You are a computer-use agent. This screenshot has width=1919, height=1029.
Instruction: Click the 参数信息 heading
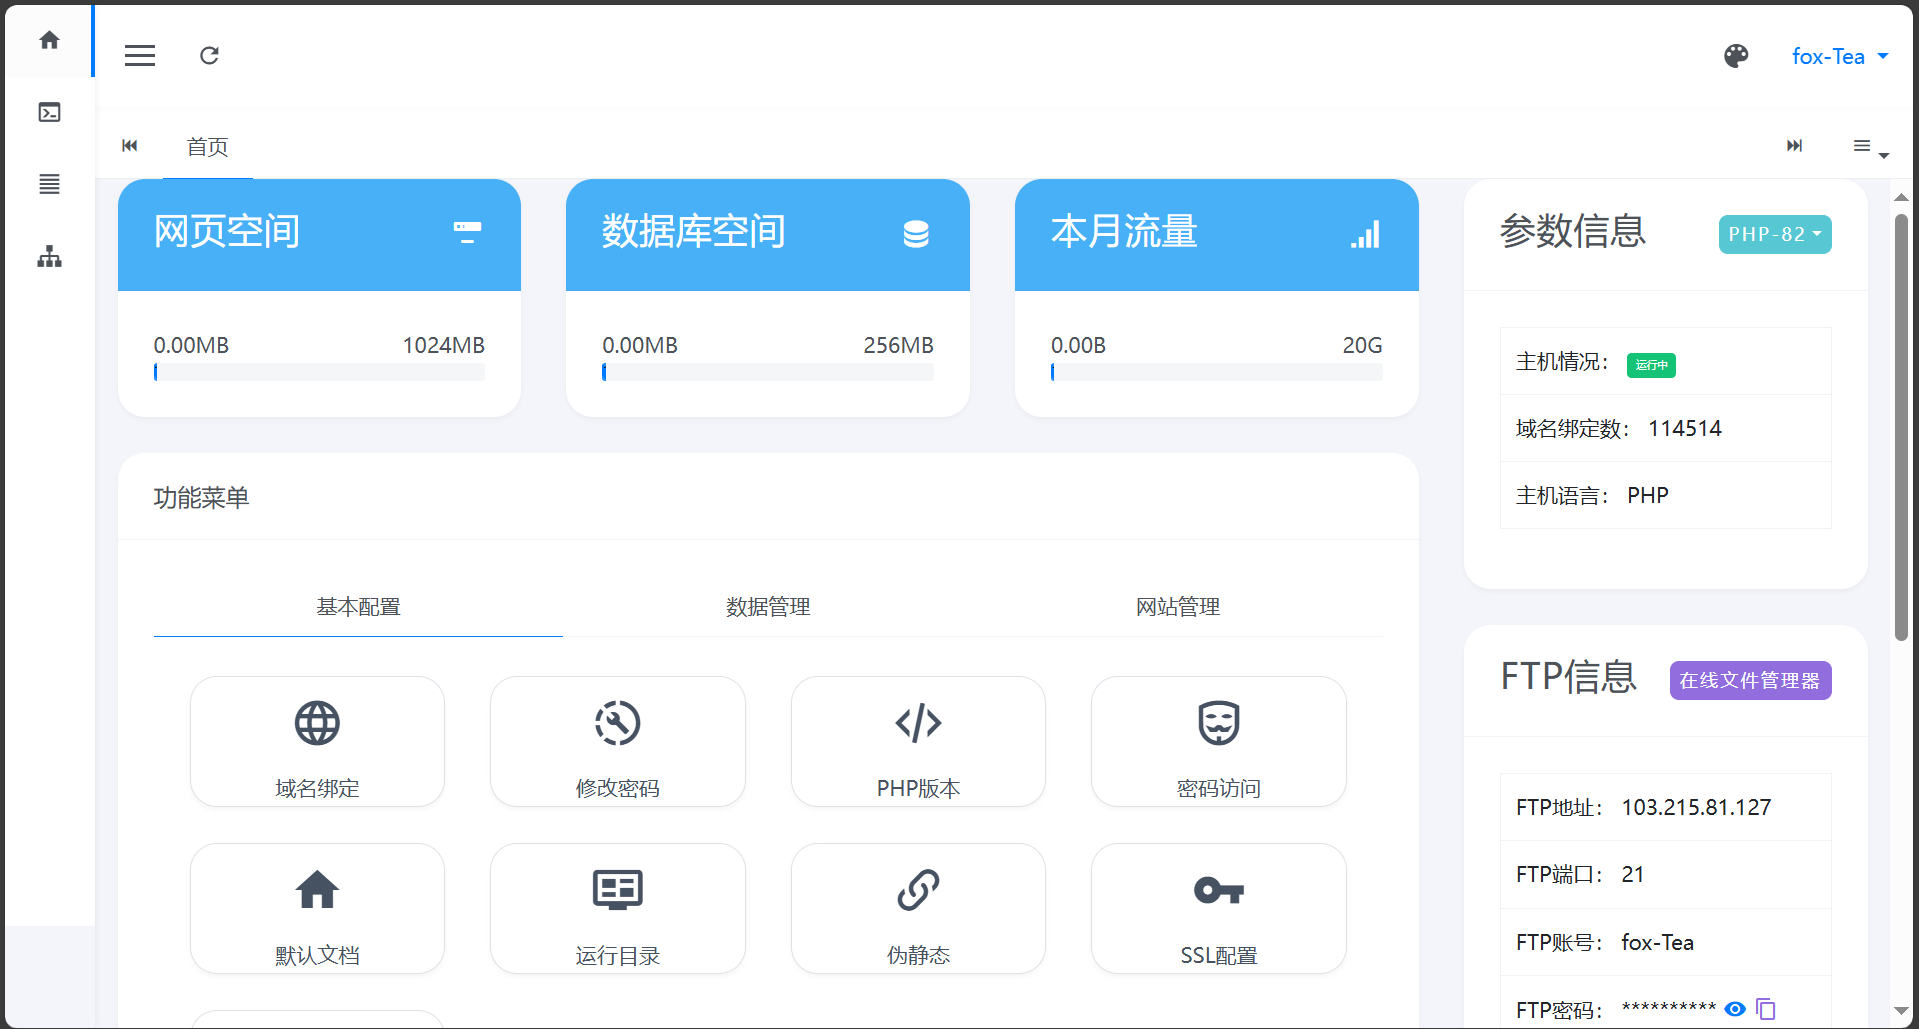point(1573,232)
